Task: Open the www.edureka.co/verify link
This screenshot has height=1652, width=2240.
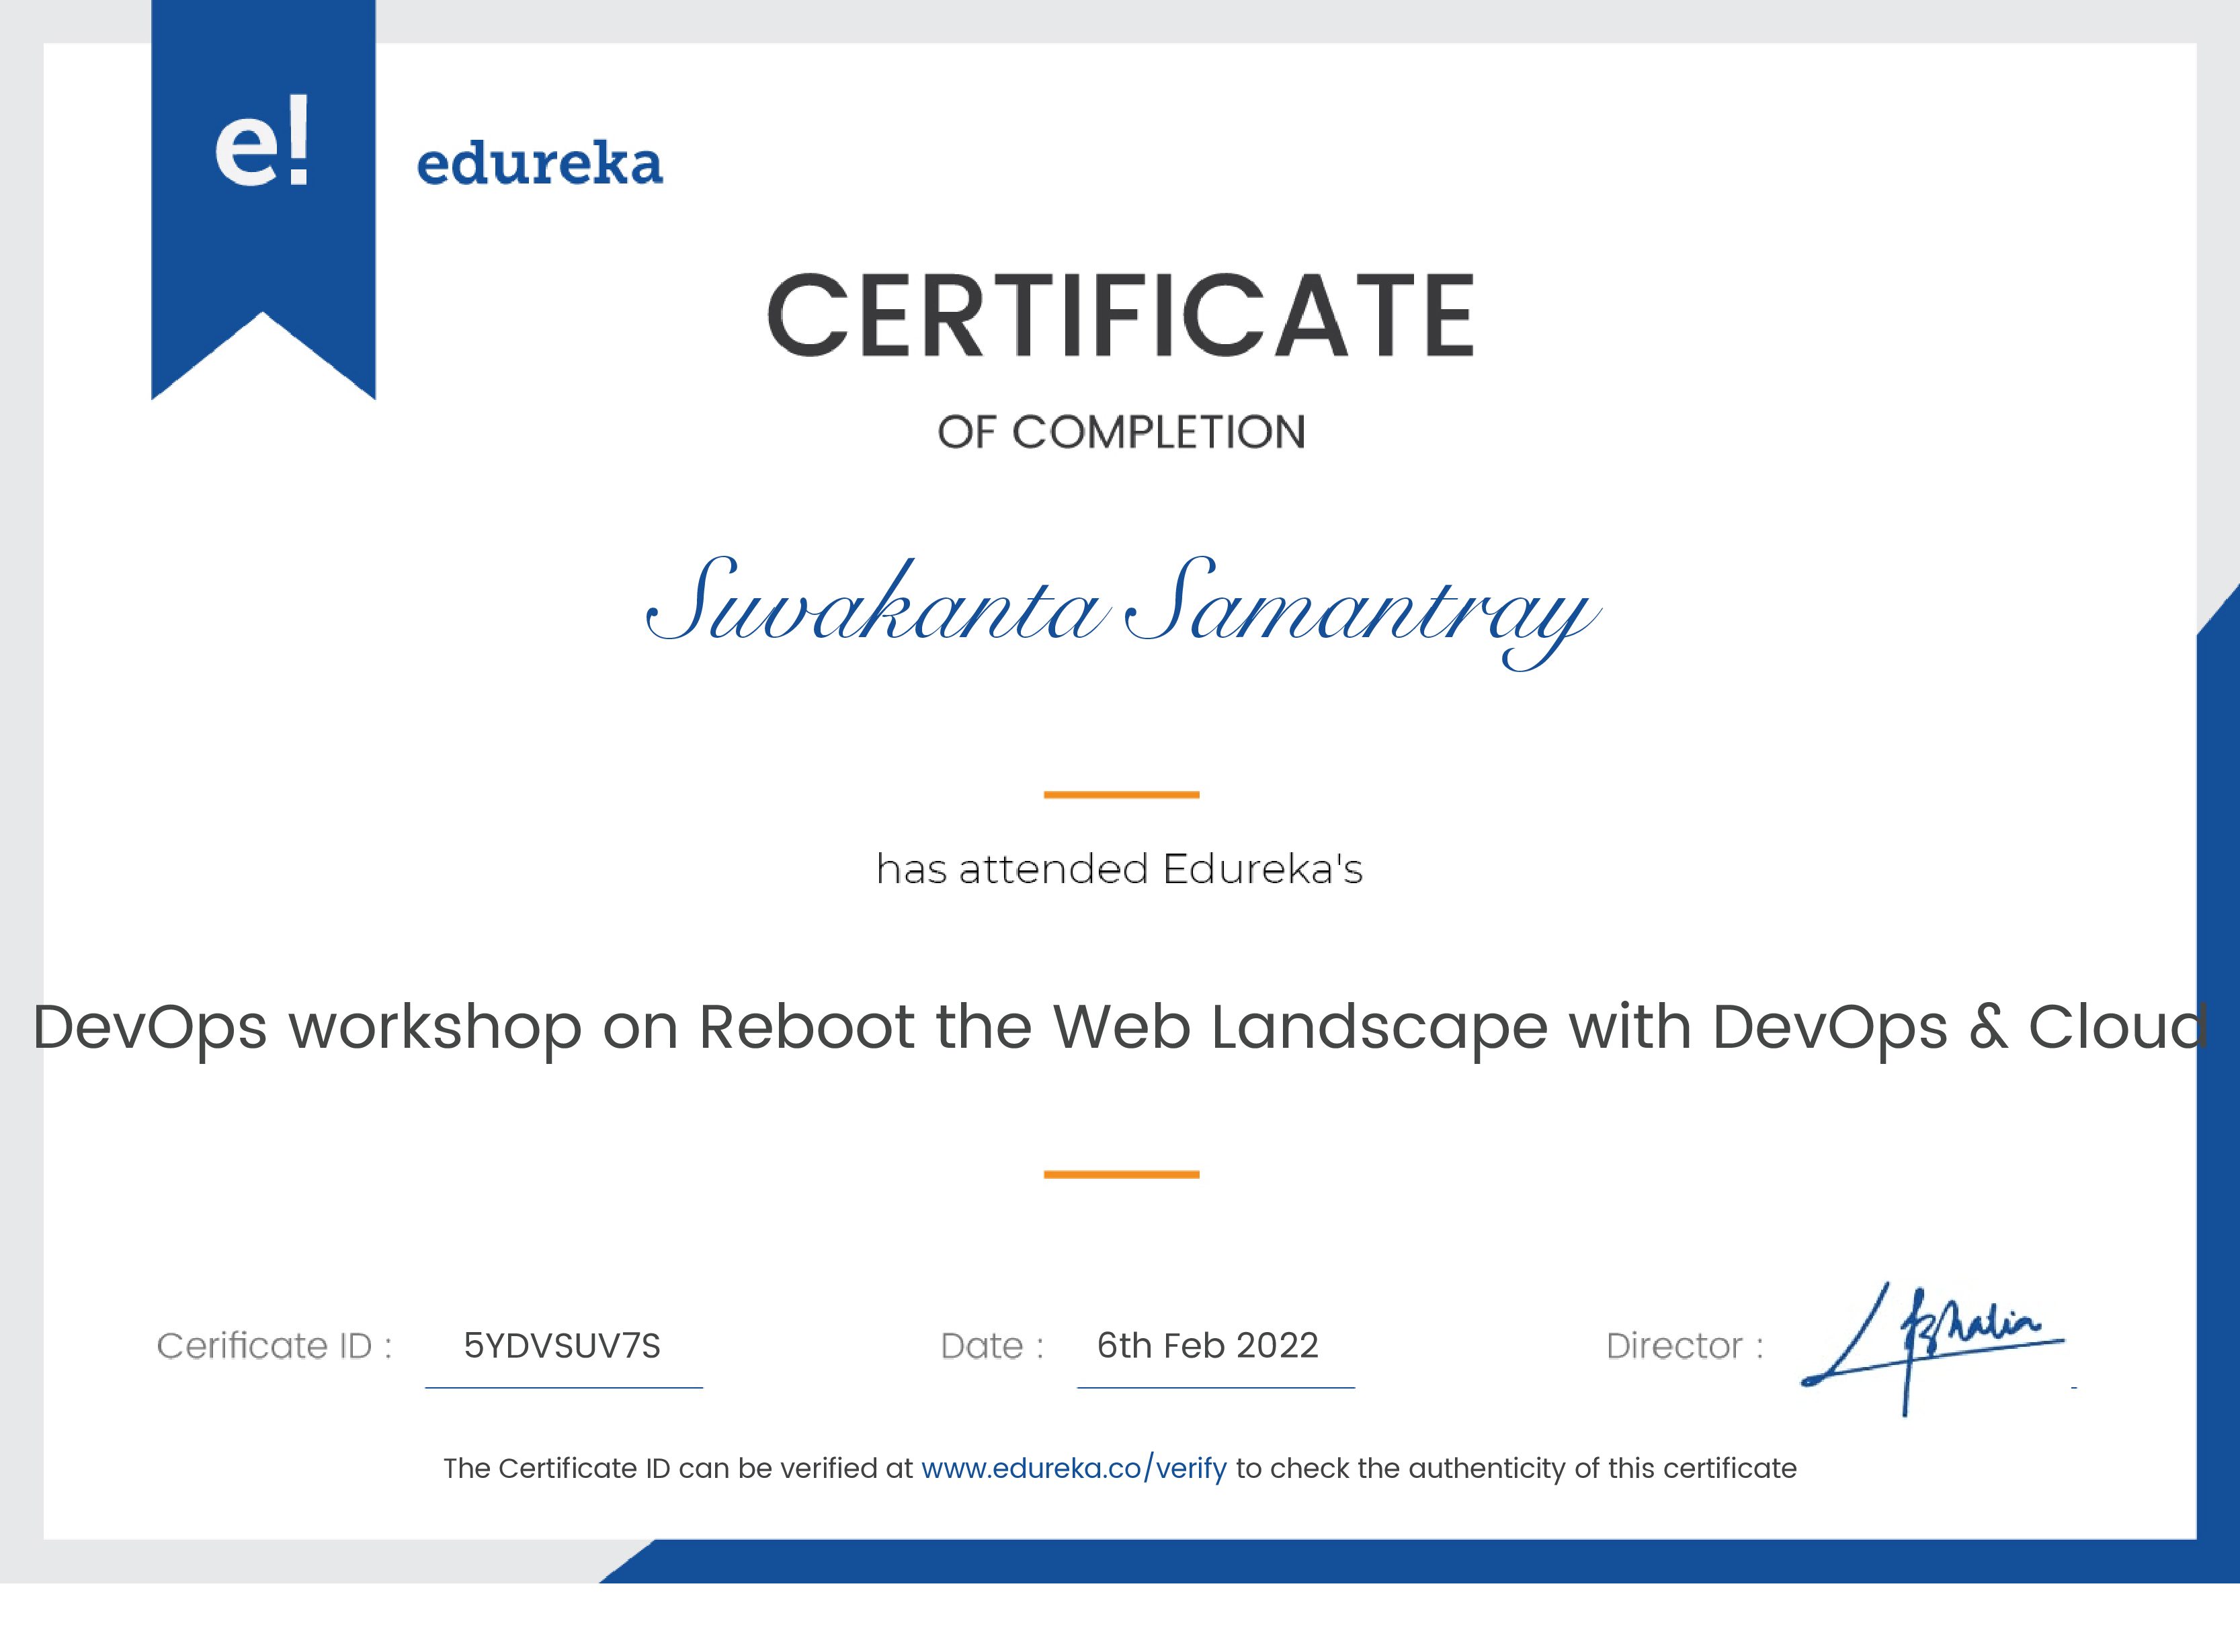Action: [1073, 1468]
